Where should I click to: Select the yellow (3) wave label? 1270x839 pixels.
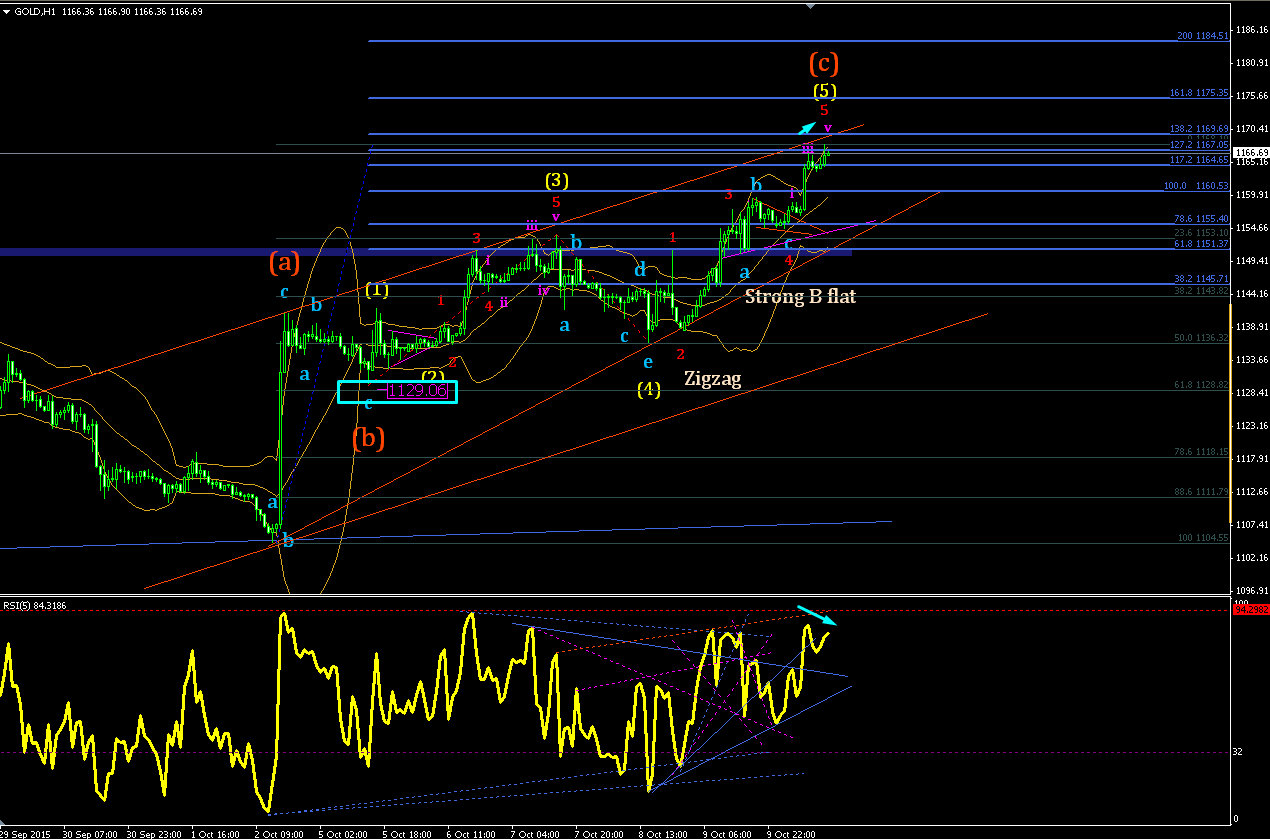(x=557, y=180)
